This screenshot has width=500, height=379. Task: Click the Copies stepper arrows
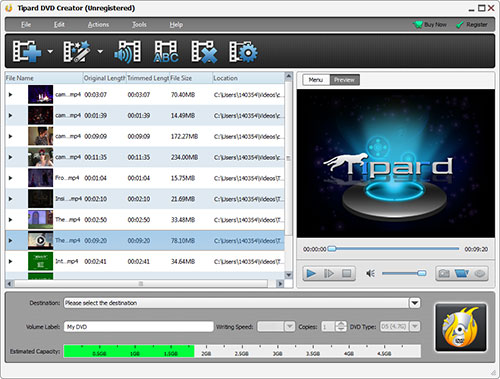pyautogui.click(x=341, y=326)
